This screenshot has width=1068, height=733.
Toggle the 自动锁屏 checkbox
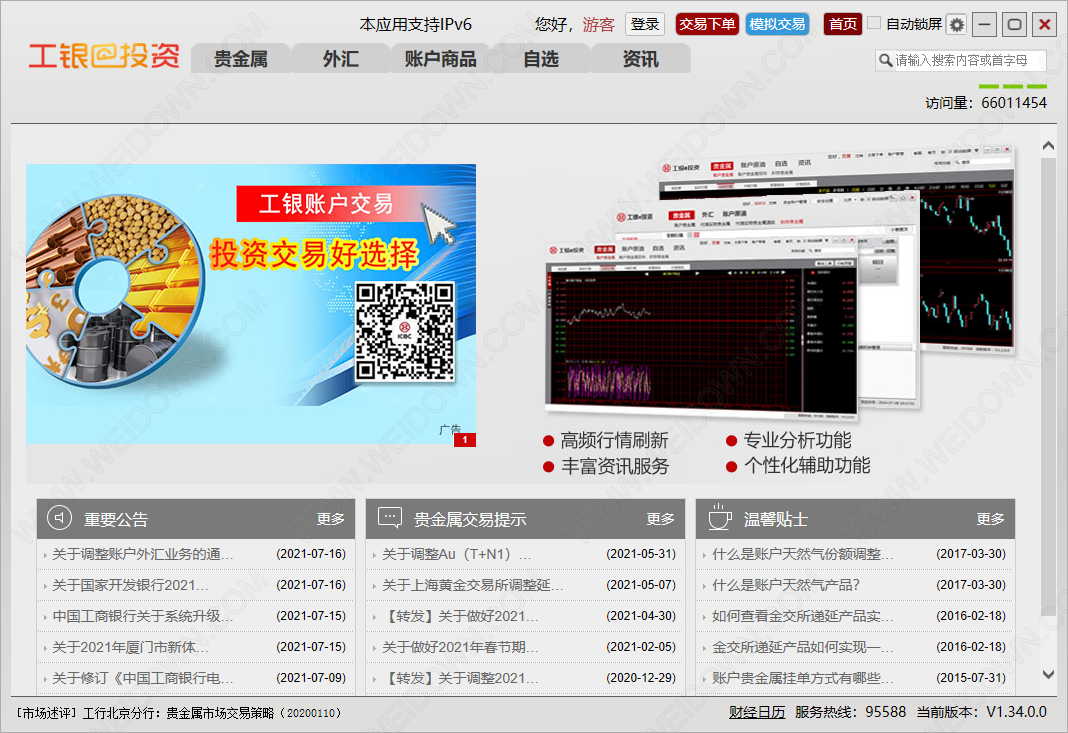click(874, 22)
